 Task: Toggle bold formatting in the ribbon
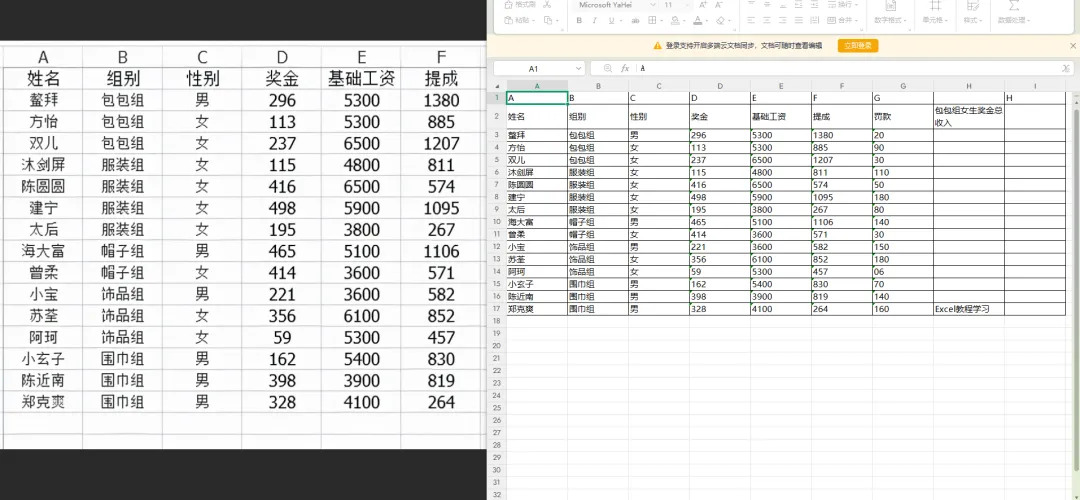point(579,20)
